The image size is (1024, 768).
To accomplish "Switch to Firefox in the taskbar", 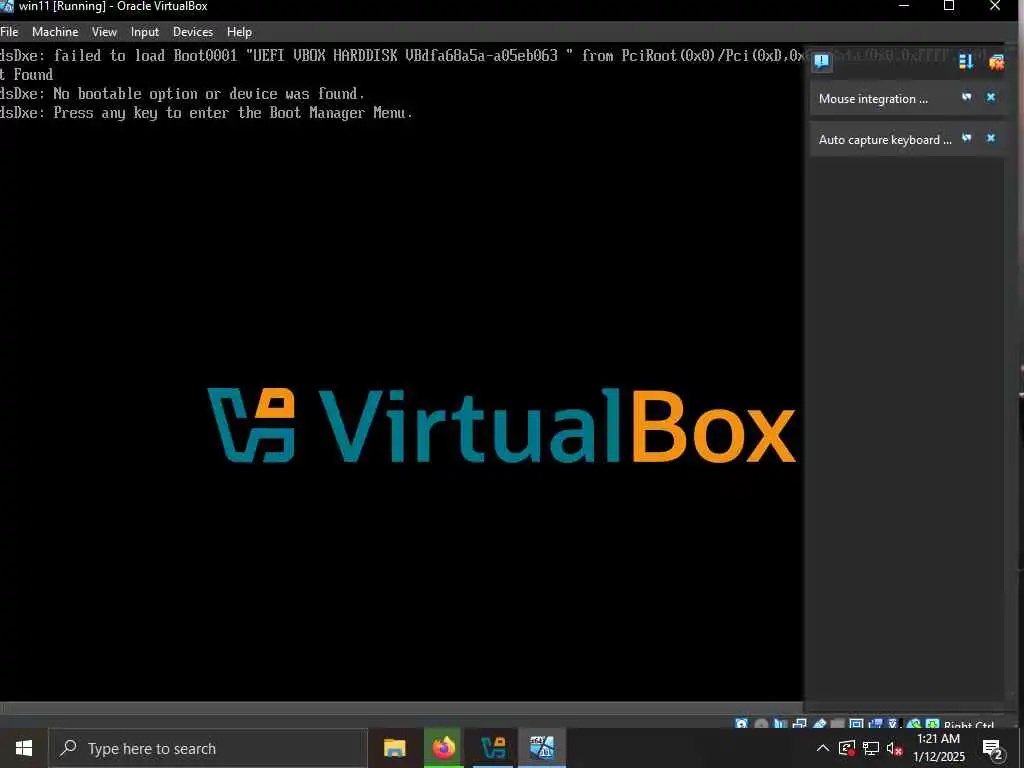I will [x=443, y=748].
